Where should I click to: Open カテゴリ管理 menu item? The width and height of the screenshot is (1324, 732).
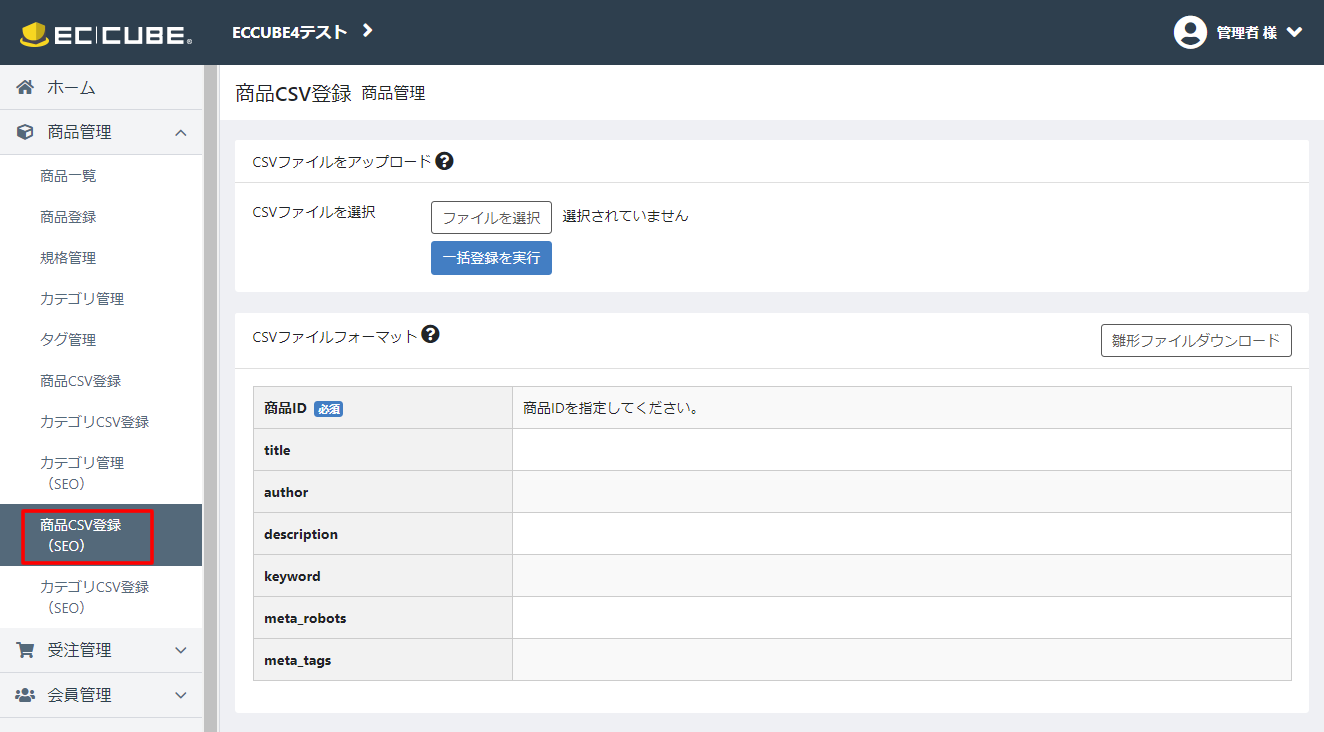(82, 299)
